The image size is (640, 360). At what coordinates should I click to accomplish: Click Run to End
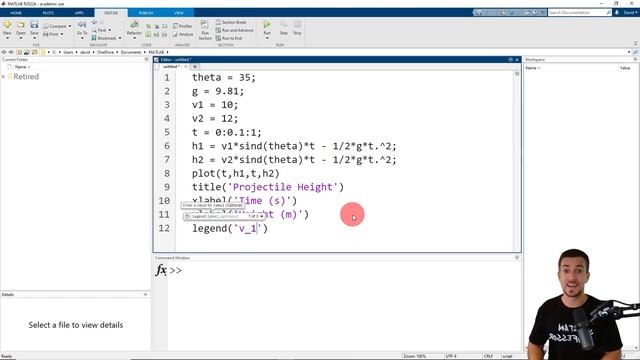pyautogui.click(x=229, y=38)
